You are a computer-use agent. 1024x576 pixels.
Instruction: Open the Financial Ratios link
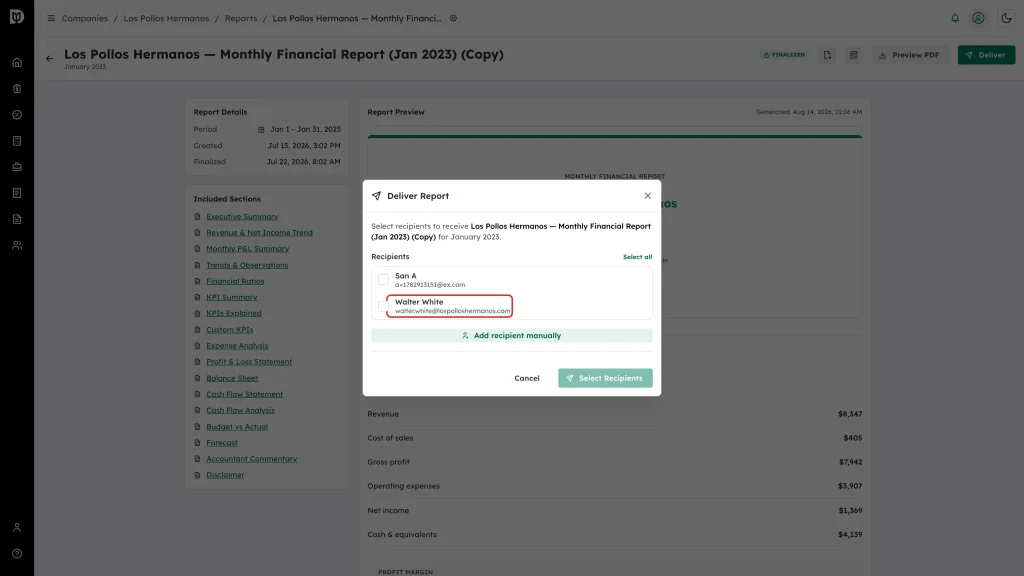point(235,281)
